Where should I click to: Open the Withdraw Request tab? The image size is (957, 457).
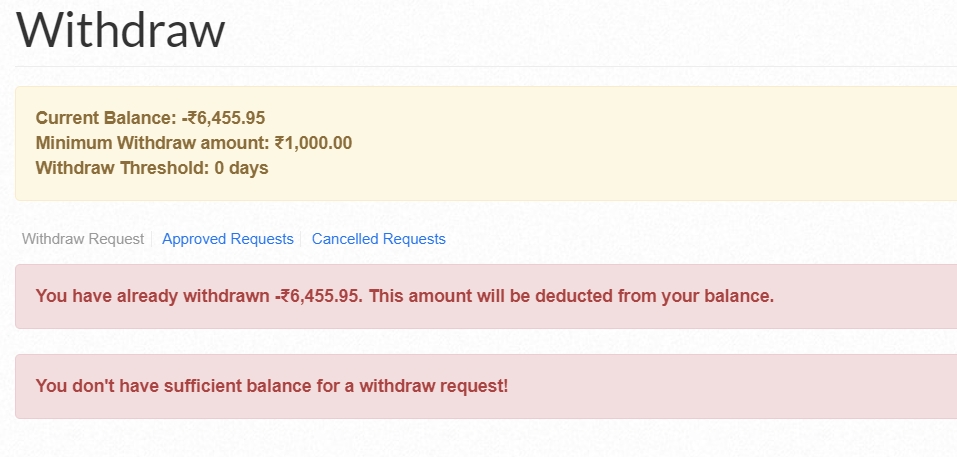coord(83,239)
